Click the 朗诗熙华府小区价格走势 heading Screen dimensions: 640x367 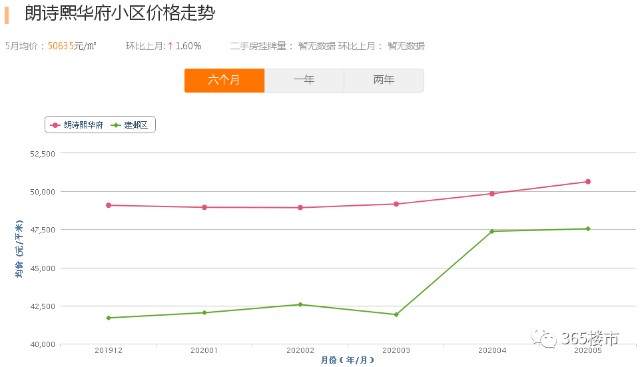(120, 13)
